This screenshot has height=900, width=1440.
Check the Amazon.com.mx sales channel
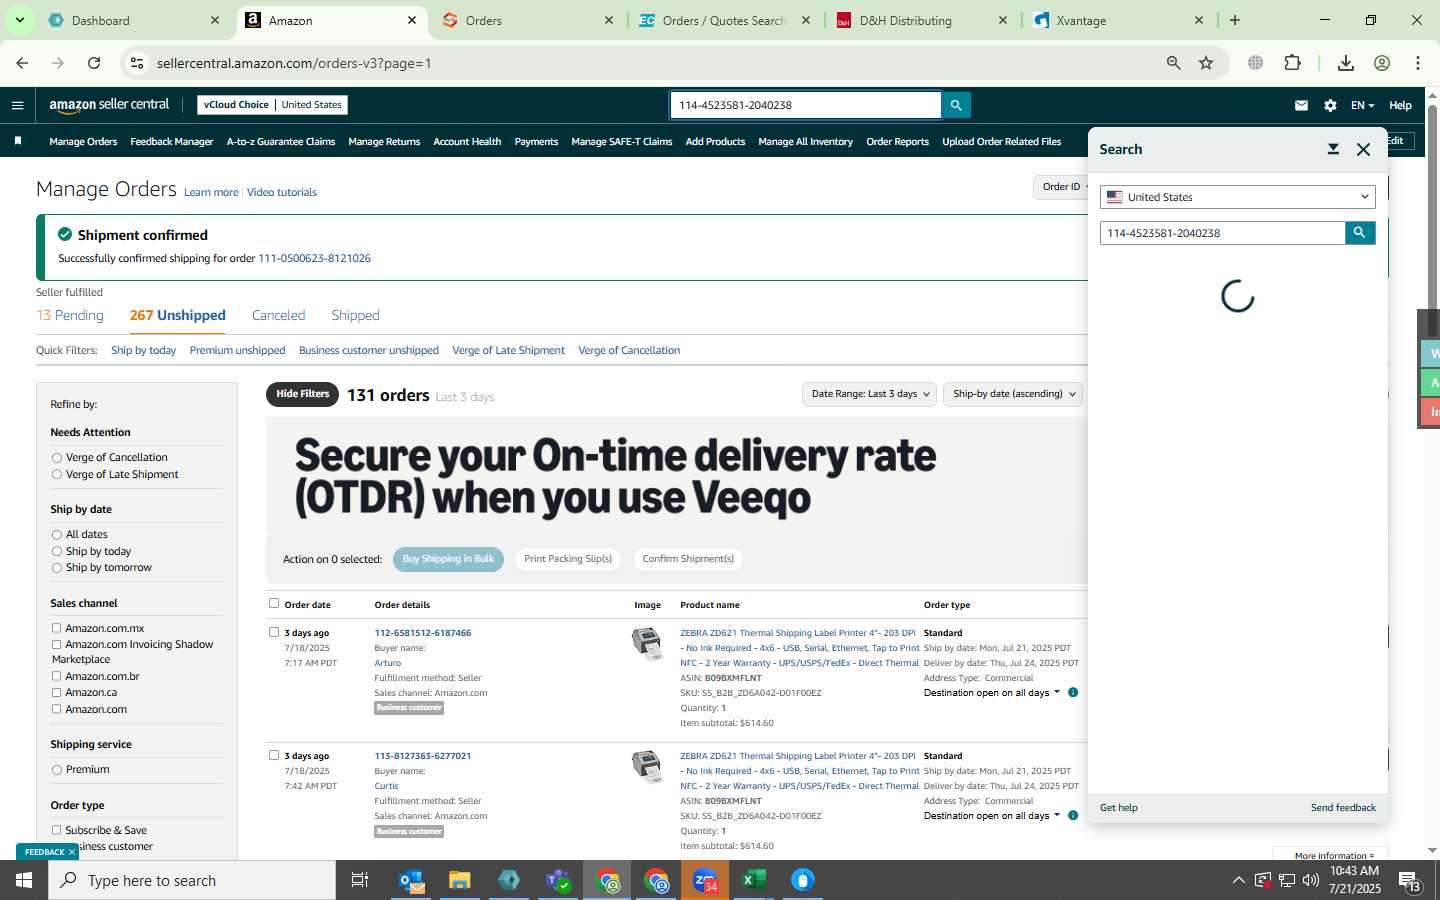(57, 628)
